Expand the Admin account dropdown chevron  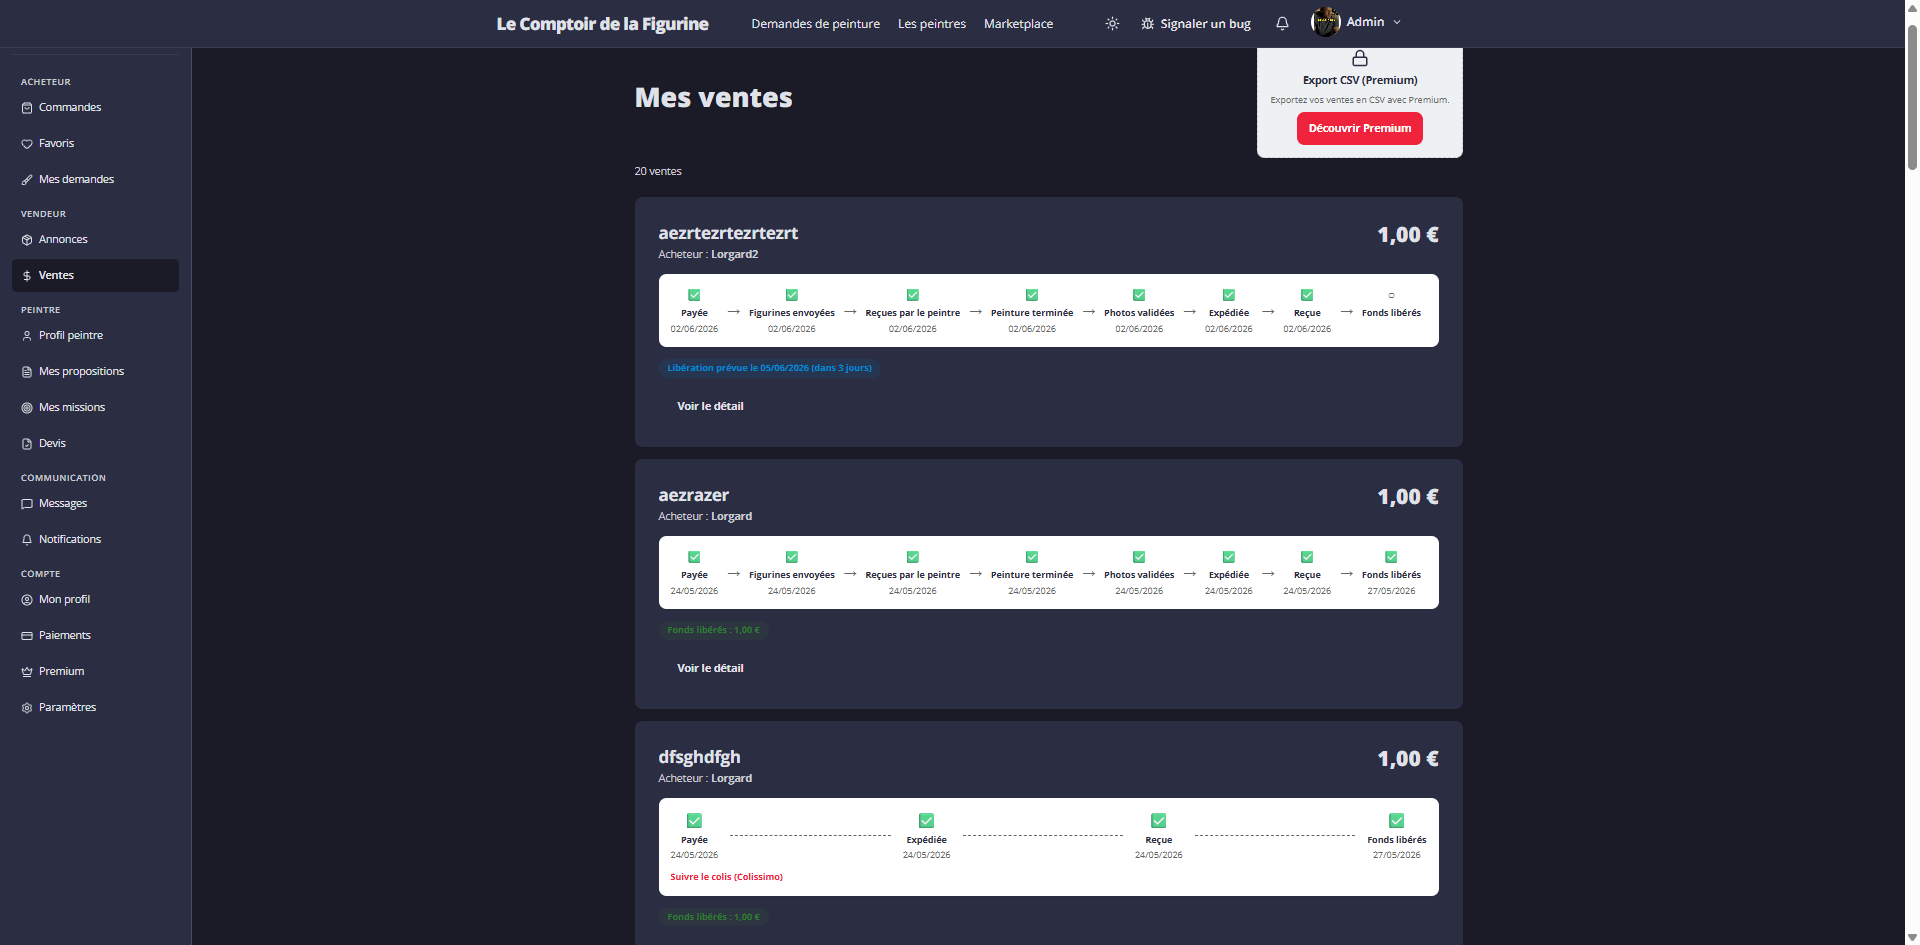pos(1397,22)
